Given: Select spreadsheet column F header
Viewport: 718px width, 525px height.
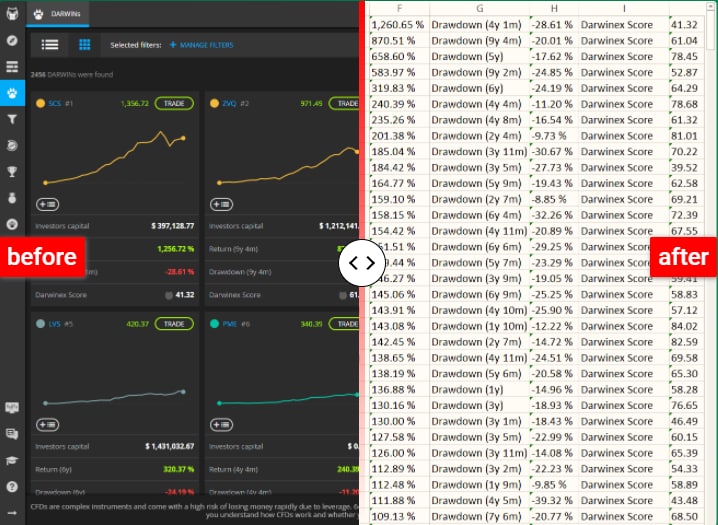Looking at the screenshot, I should 399,8.
